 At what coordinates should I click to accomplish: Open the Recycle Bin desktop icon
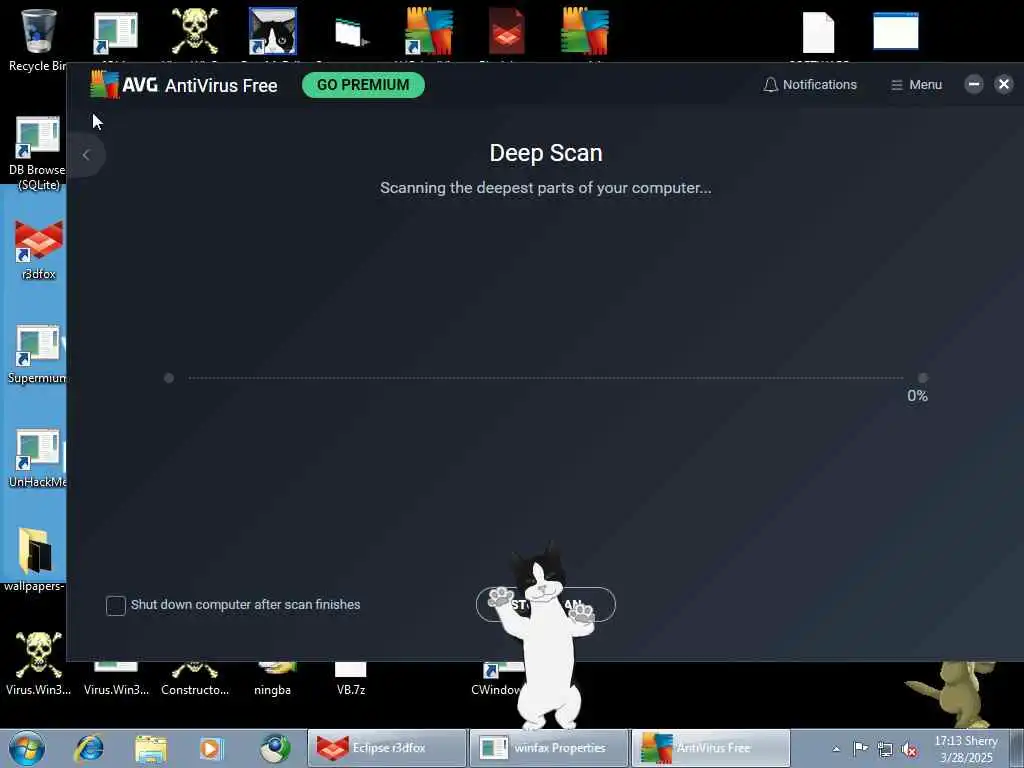pyautogui.click(x=37, y=39)
